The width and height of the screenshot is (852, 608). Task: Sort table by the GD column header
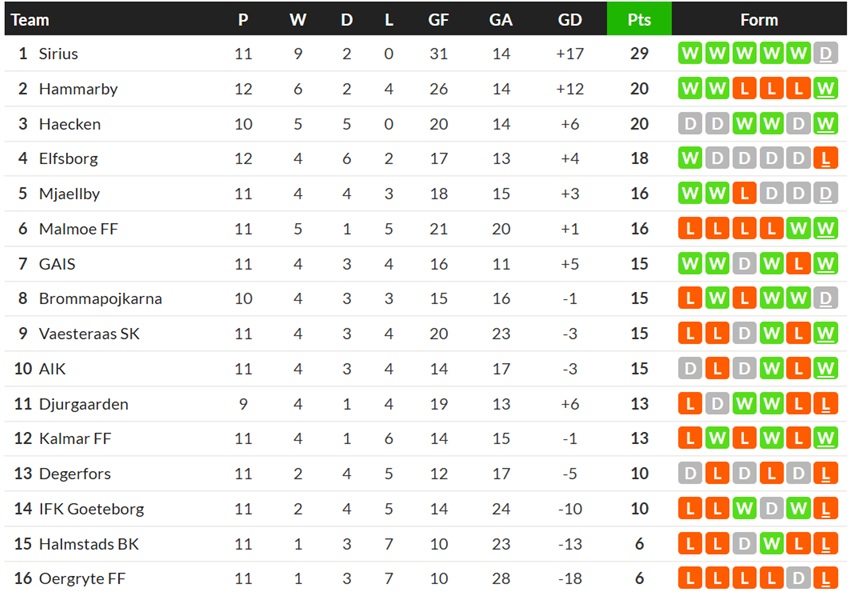(x=569, y=20)
